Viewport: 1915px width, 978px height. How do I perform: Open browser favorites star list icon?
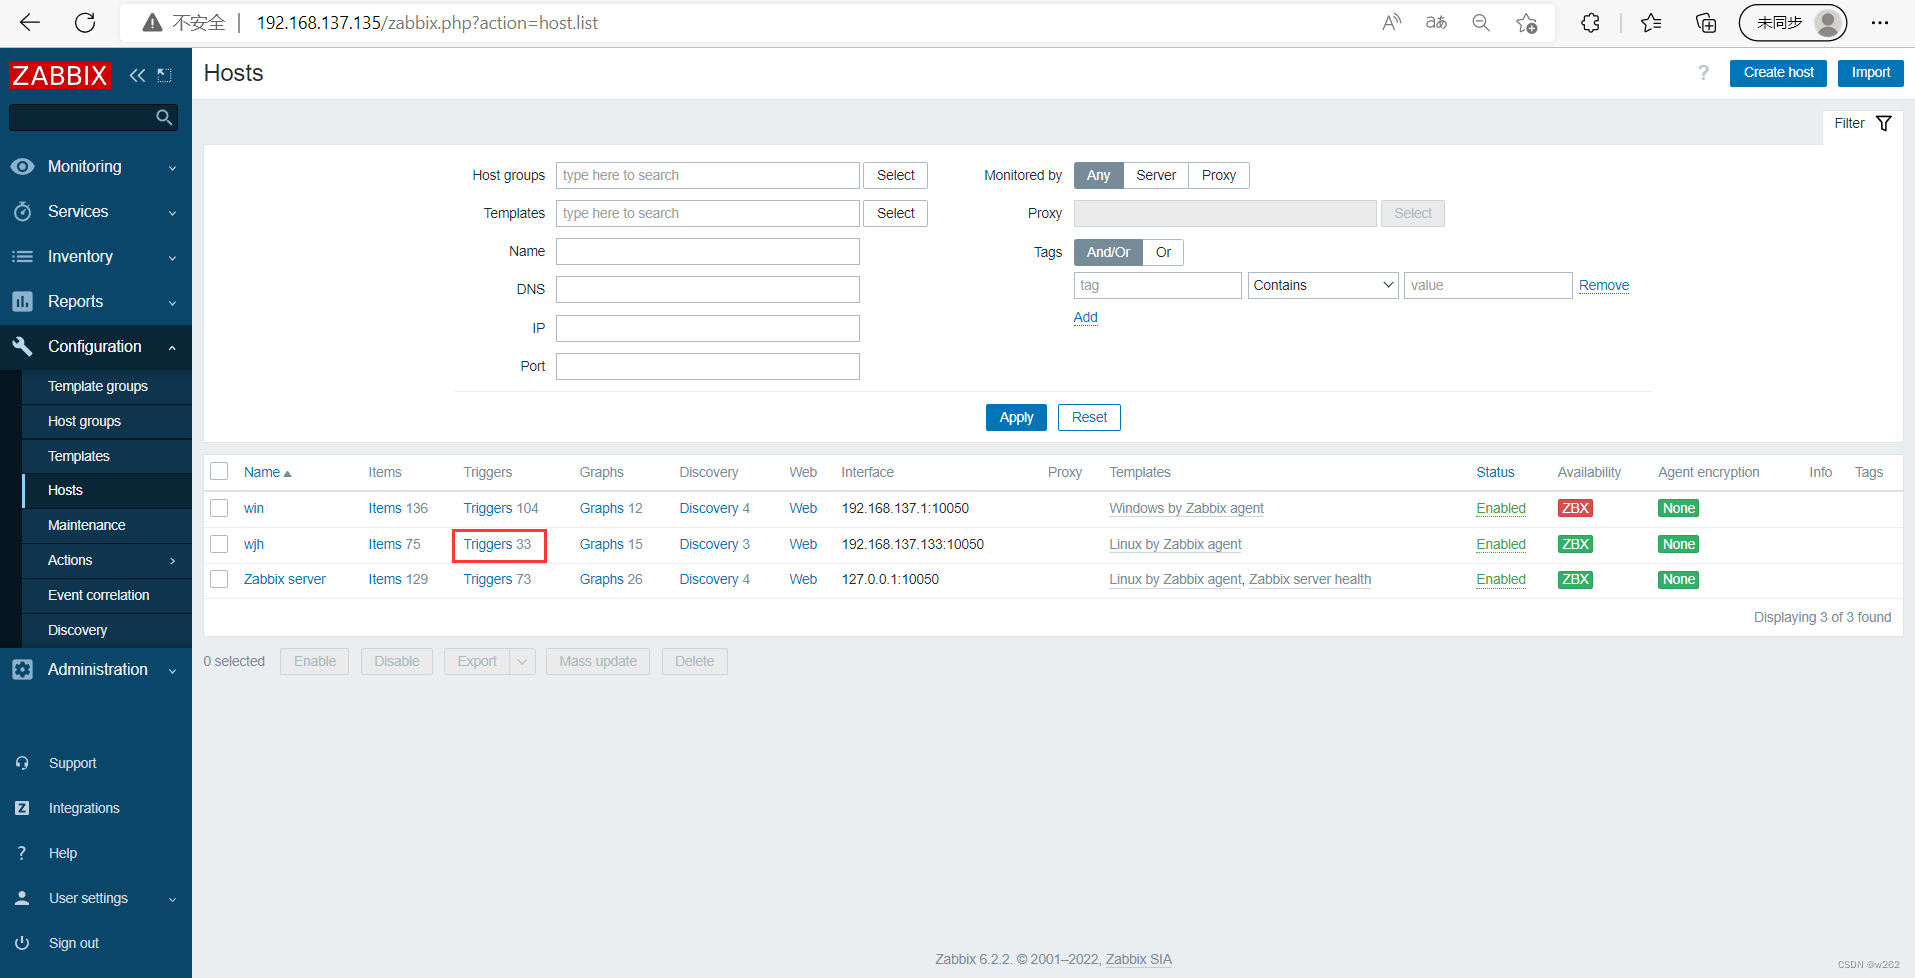click(1651, 22)
